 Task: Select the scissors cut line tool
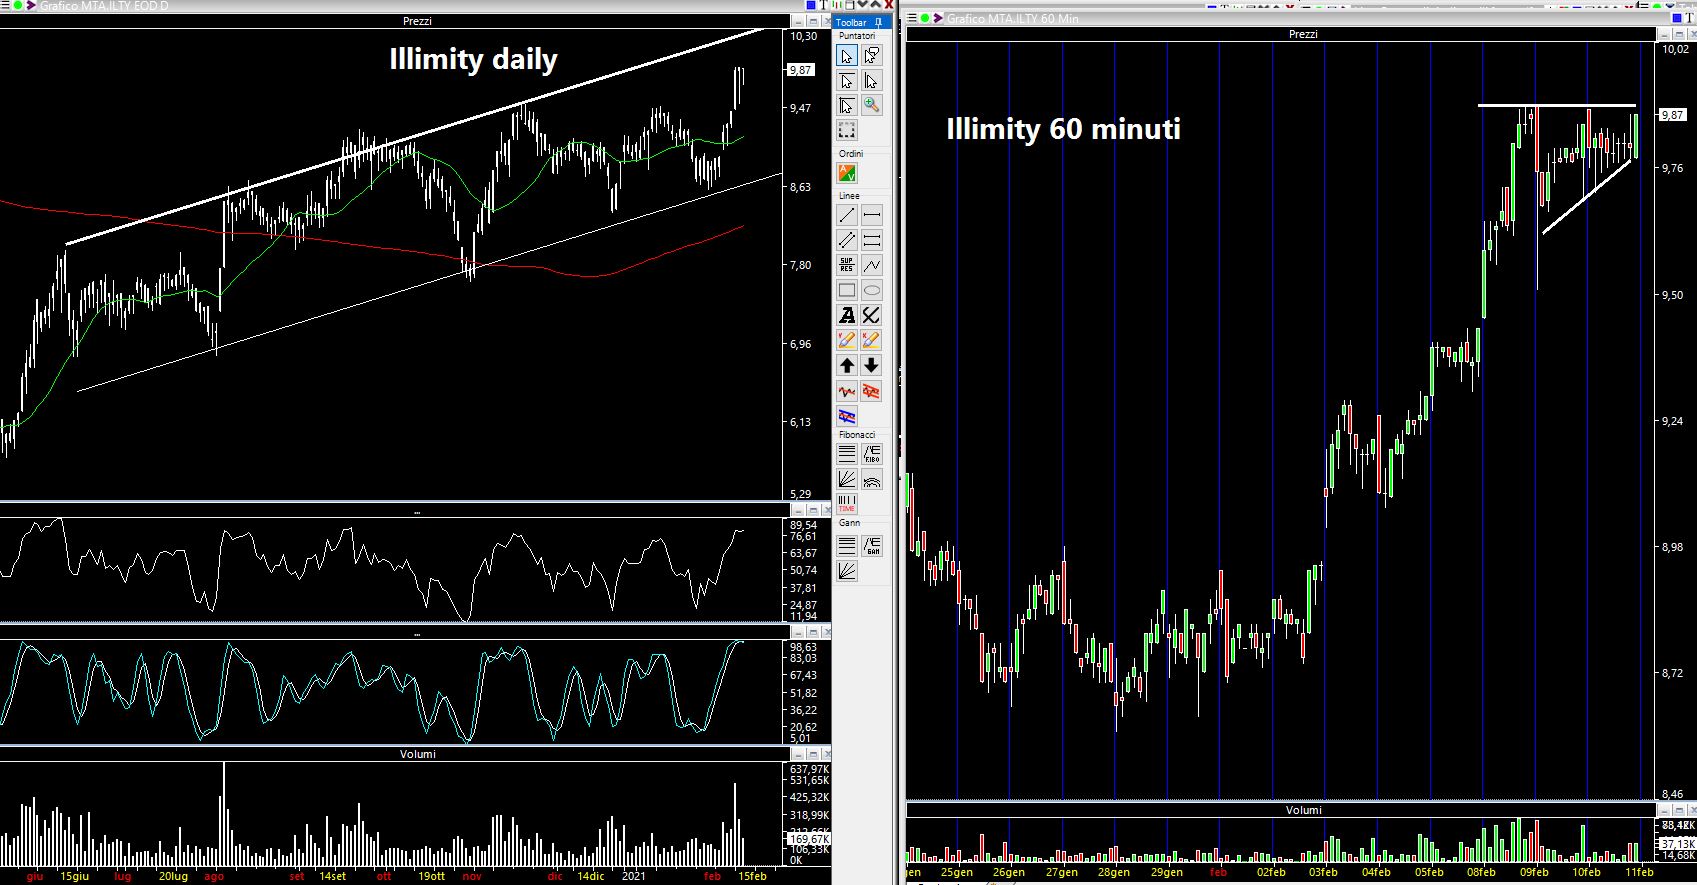[x=872, y=315]
